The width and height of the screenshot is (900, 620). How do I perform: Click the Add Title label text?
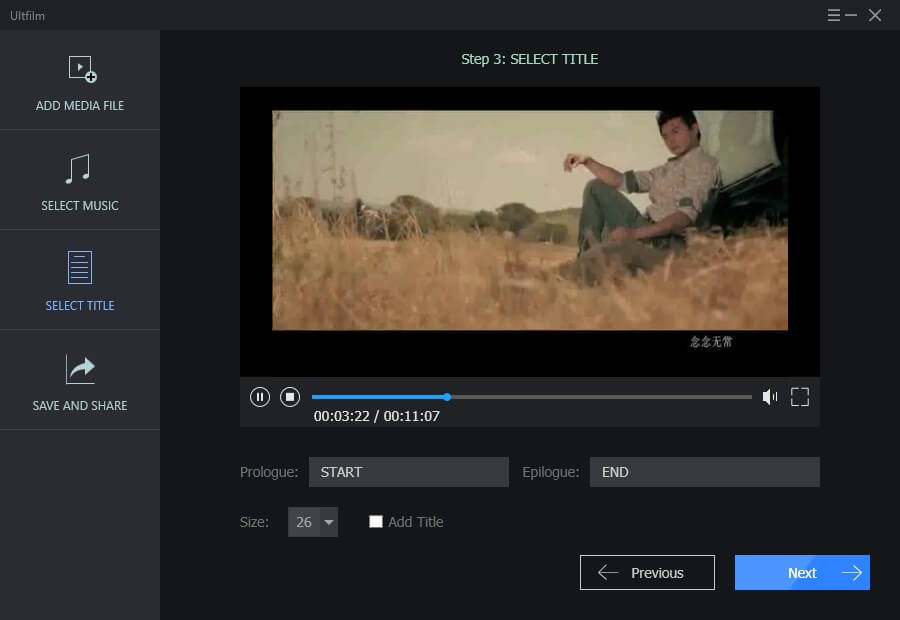[x=416, y=522]
